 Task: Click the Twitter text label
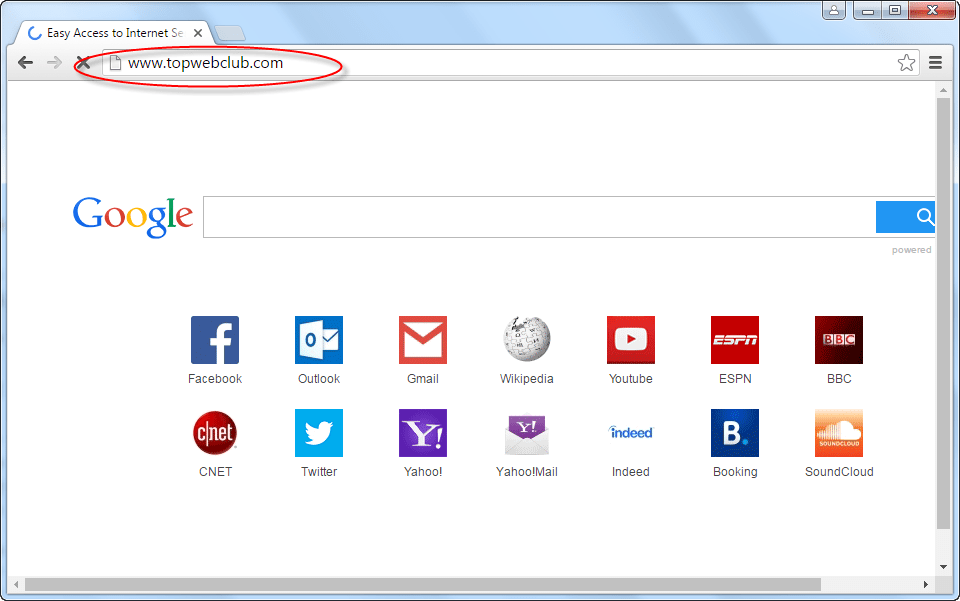pyautogui.click(x=319, y=472)
